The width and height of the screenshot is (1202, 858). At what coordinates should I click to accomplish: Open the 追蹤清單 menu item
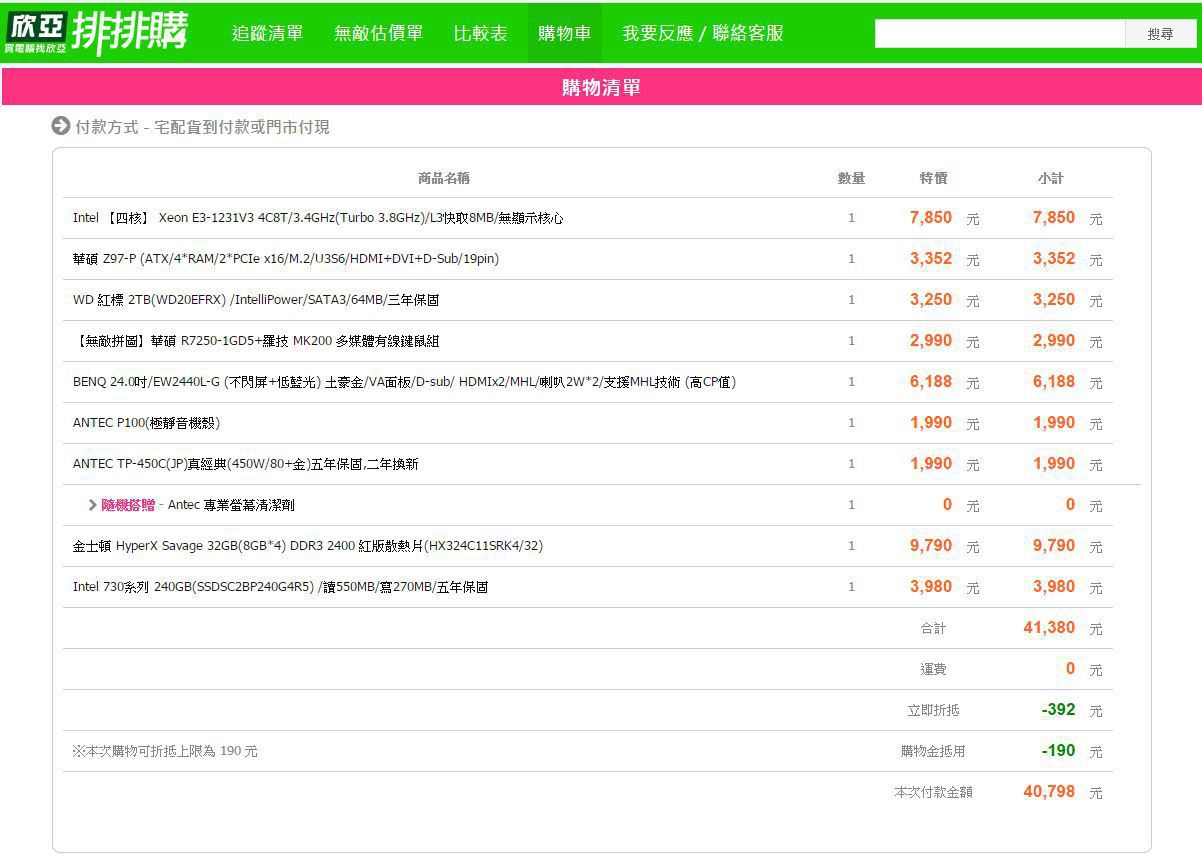(x=267, y=33)
